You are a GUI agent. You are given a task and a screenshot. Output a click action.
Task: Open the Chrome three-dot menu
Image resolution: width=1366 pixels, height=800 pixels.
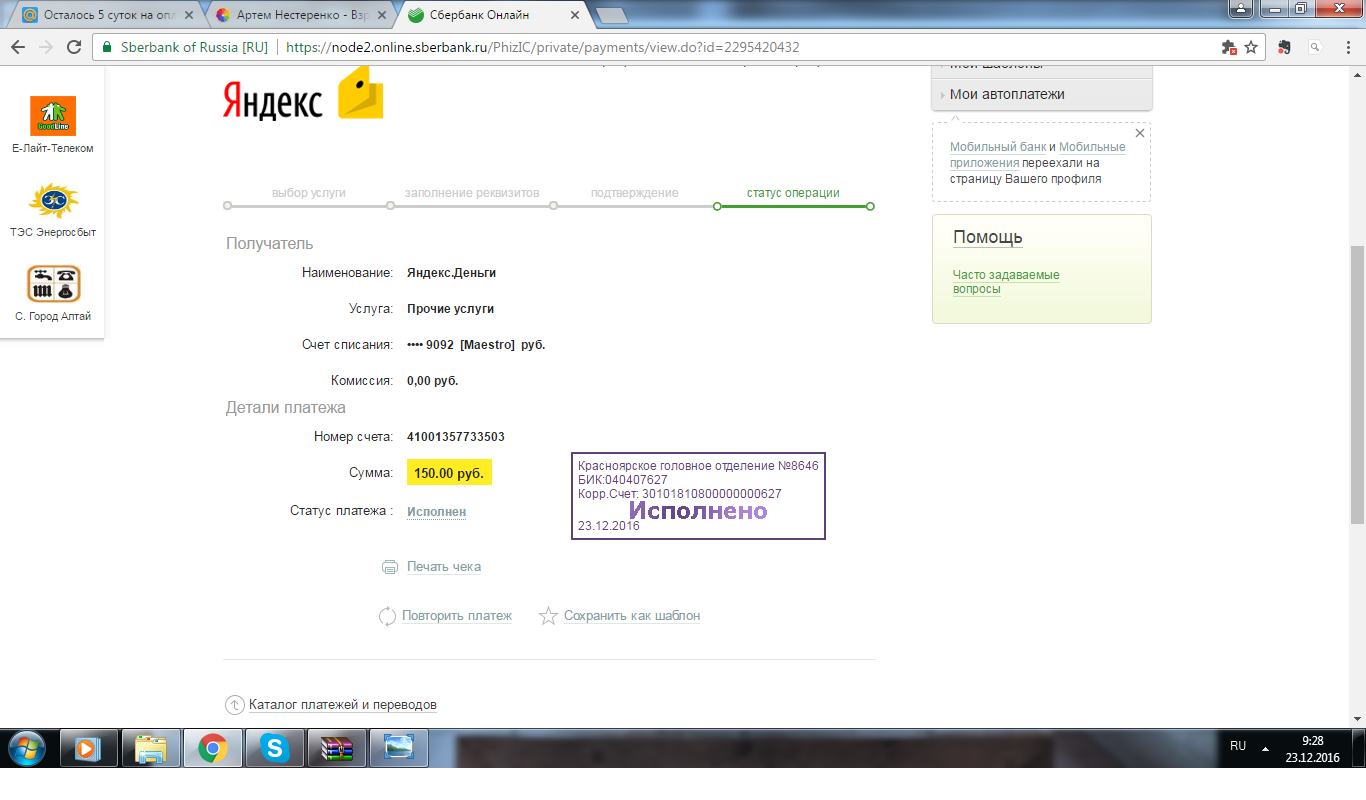1349,46
